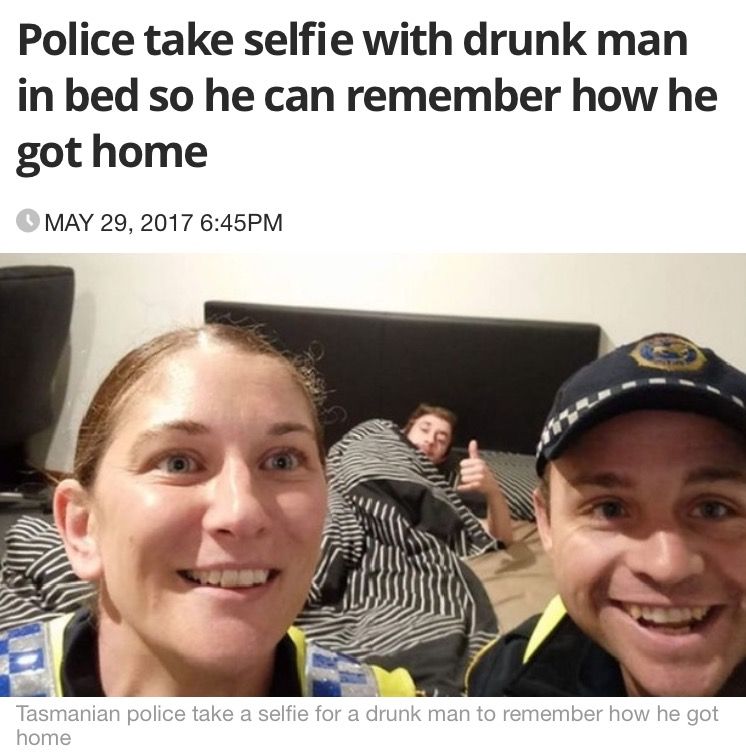Open the article photo of officers
The image size is (746, 753).
pos(373,474)
